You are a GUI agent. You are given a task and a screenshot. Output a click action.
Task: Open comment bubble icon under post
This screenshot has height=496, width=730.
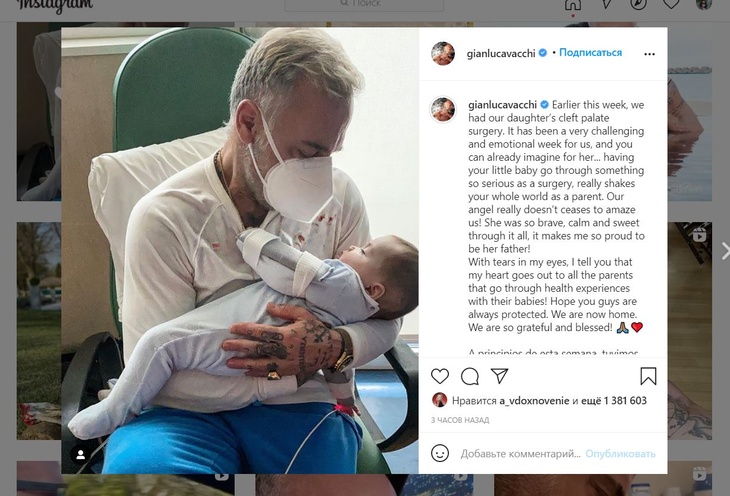pyautogui.click(x=470, y=376)
